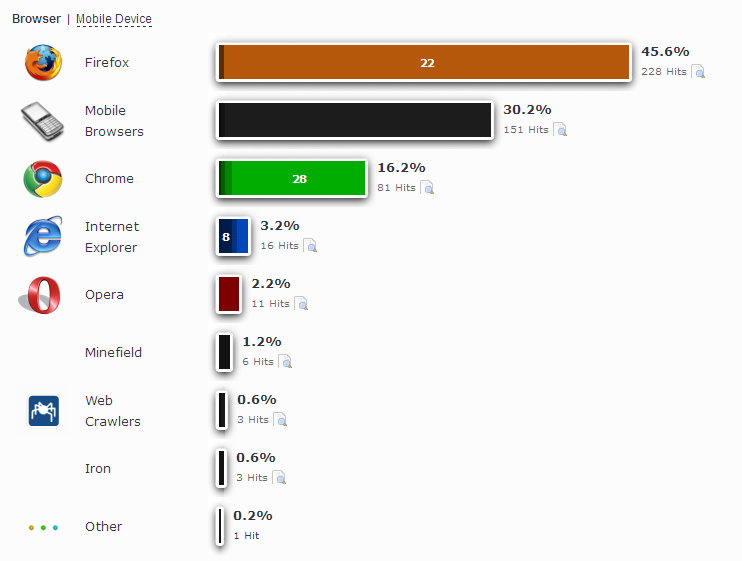
Task: Click the Mobile Browsers phone icon
Action: pos(42,121)
